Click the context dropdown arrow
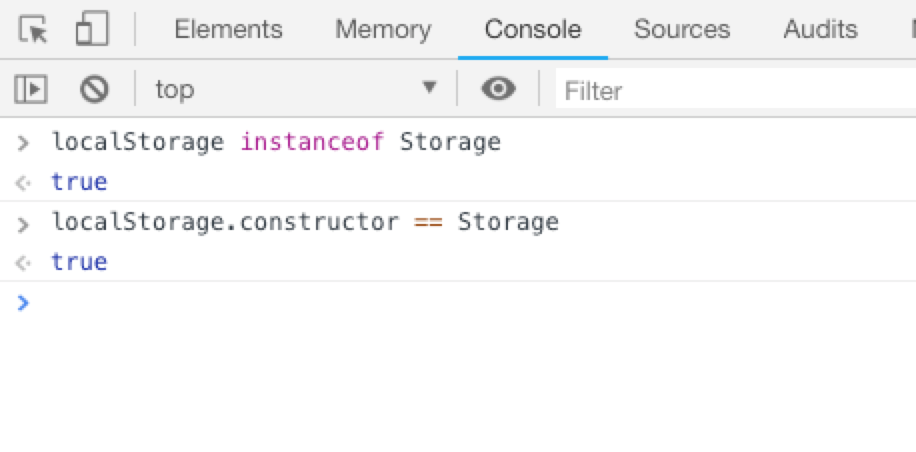 (x=430, y=88)
